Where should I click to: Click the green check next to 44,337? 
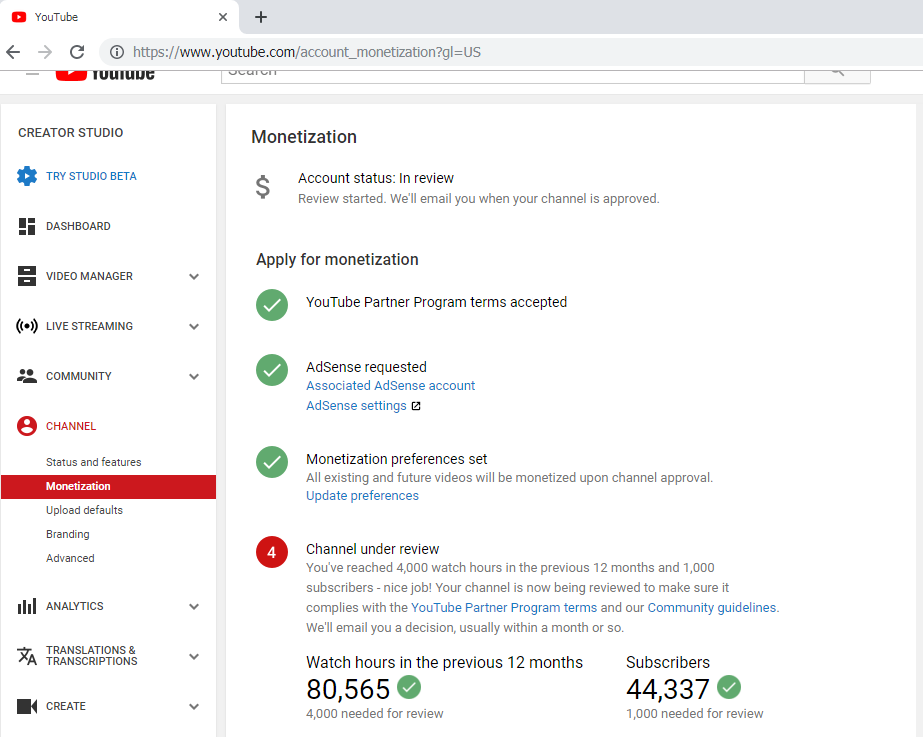(729, 687)
